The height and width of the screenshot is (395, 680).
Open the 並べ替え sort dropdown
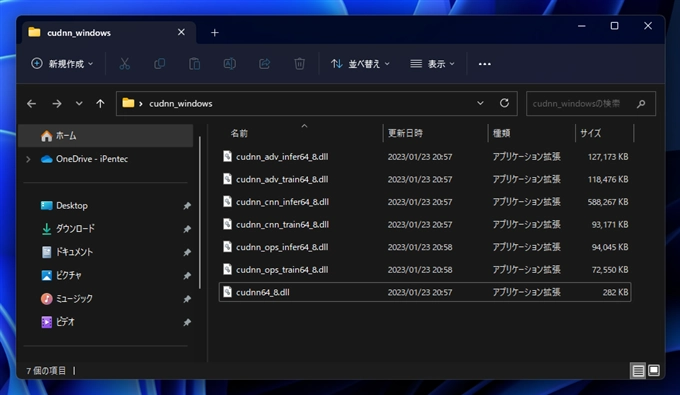tap(360, 64)
